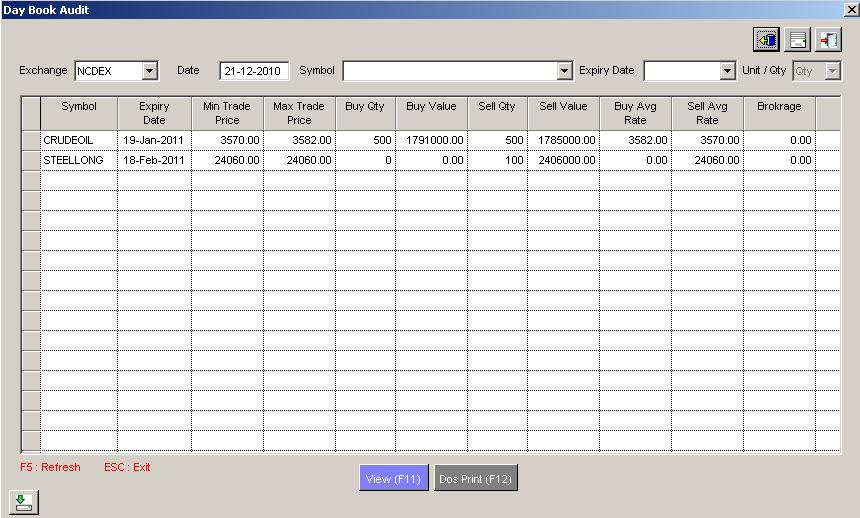Click the Date field showing 21-12-2010
Screen dimensions: 860x518
[254, 71]
